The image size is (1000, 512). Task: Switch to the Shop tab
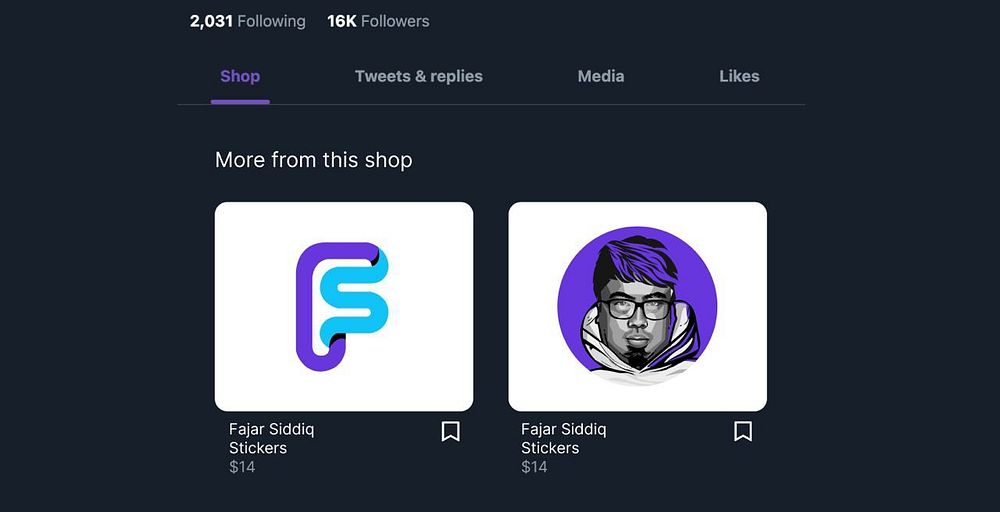[240, 76]
